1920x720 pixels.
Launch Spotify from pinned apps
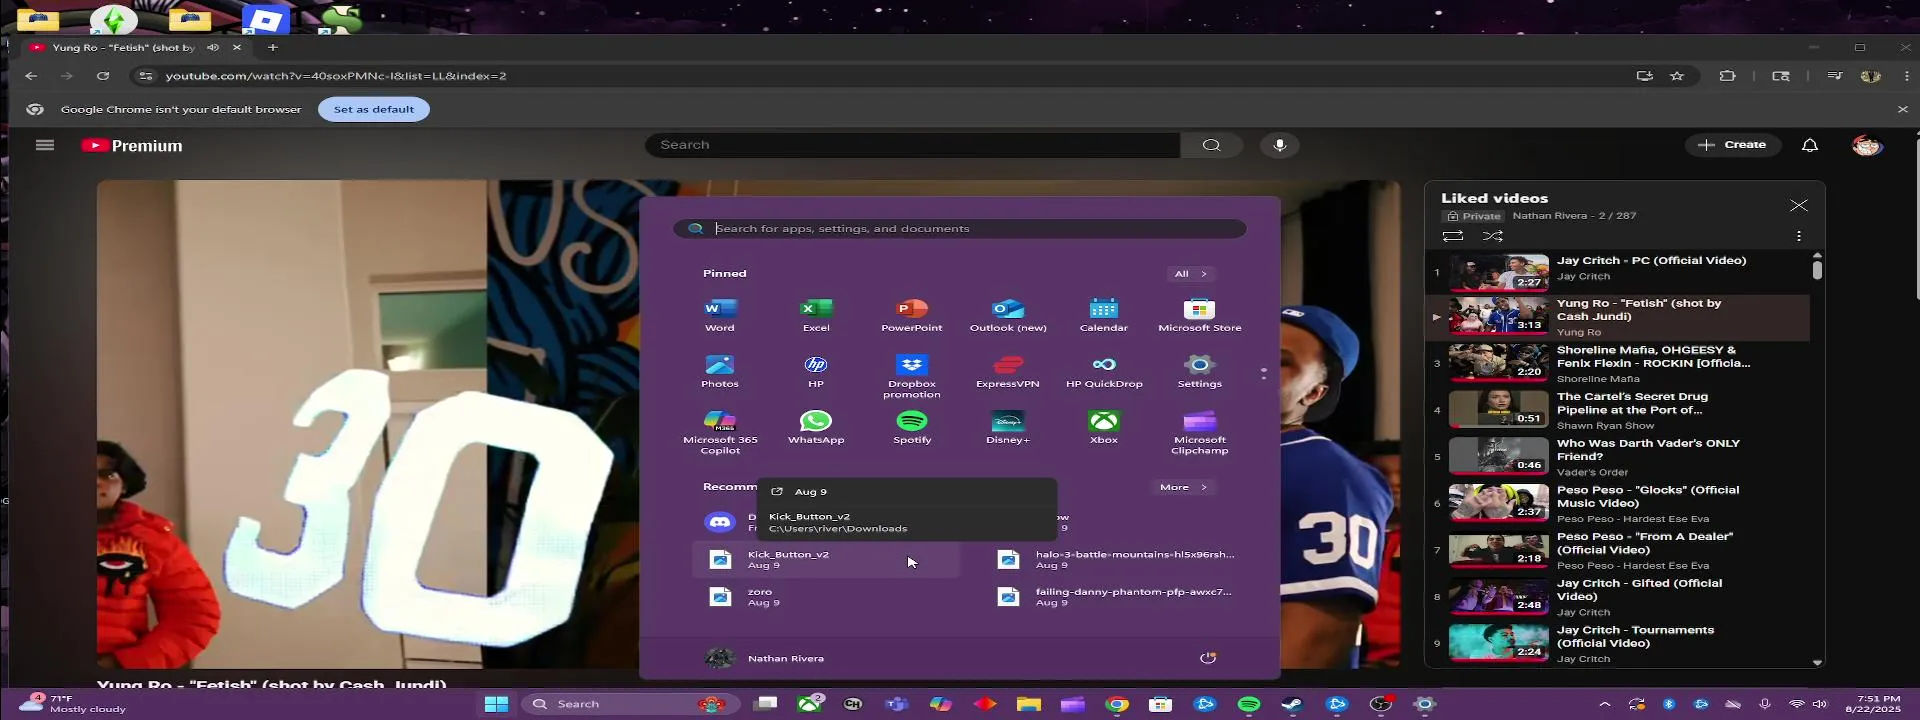912,427
